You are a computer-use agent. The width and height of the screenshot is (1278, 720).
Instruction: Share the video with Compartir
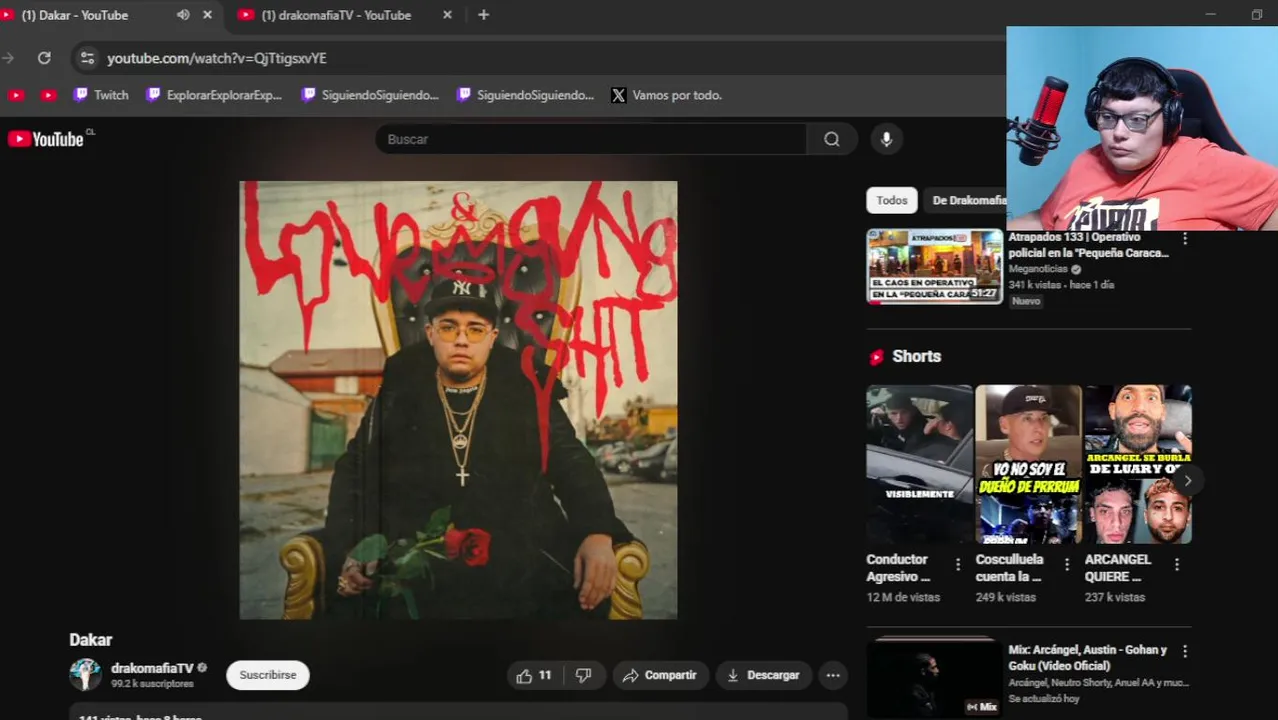coord(660,675)
